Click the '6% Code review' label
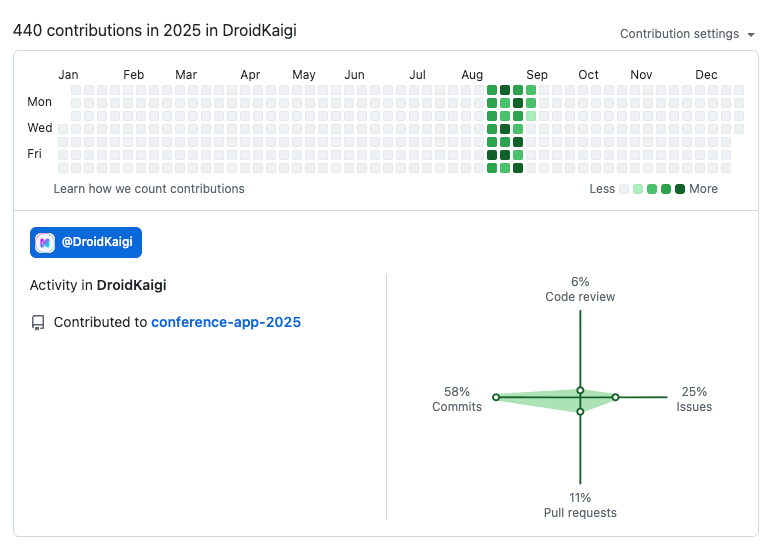Screen dimensions: 780x556 (x=580, y=289)
